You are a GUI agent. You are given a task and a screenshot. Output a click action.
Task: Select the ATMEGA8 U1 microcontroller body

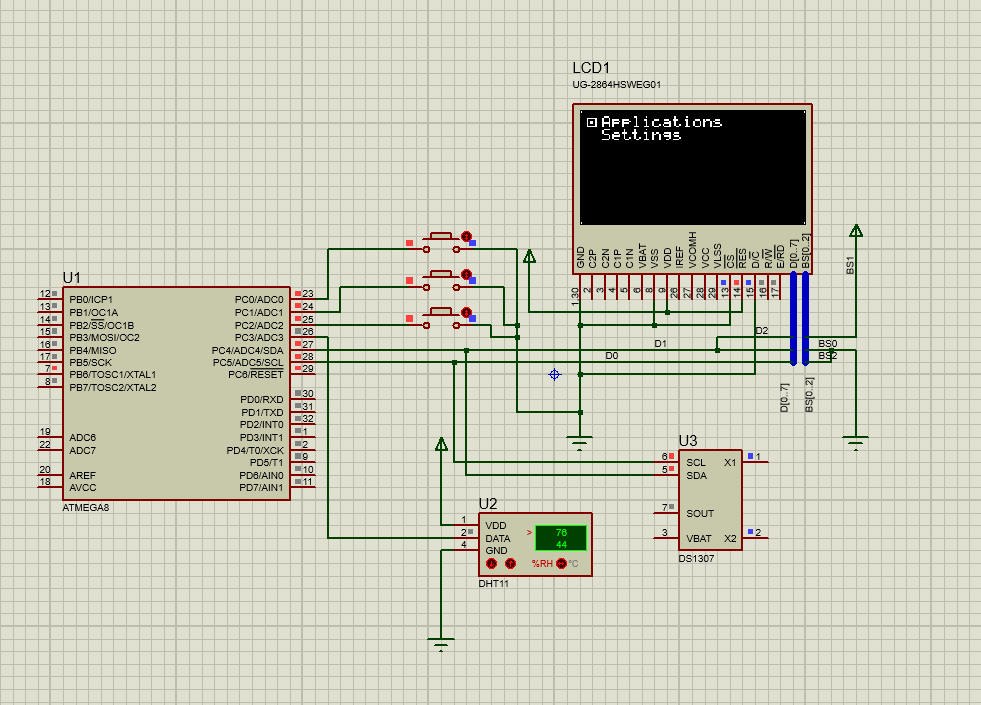point(176,393)
